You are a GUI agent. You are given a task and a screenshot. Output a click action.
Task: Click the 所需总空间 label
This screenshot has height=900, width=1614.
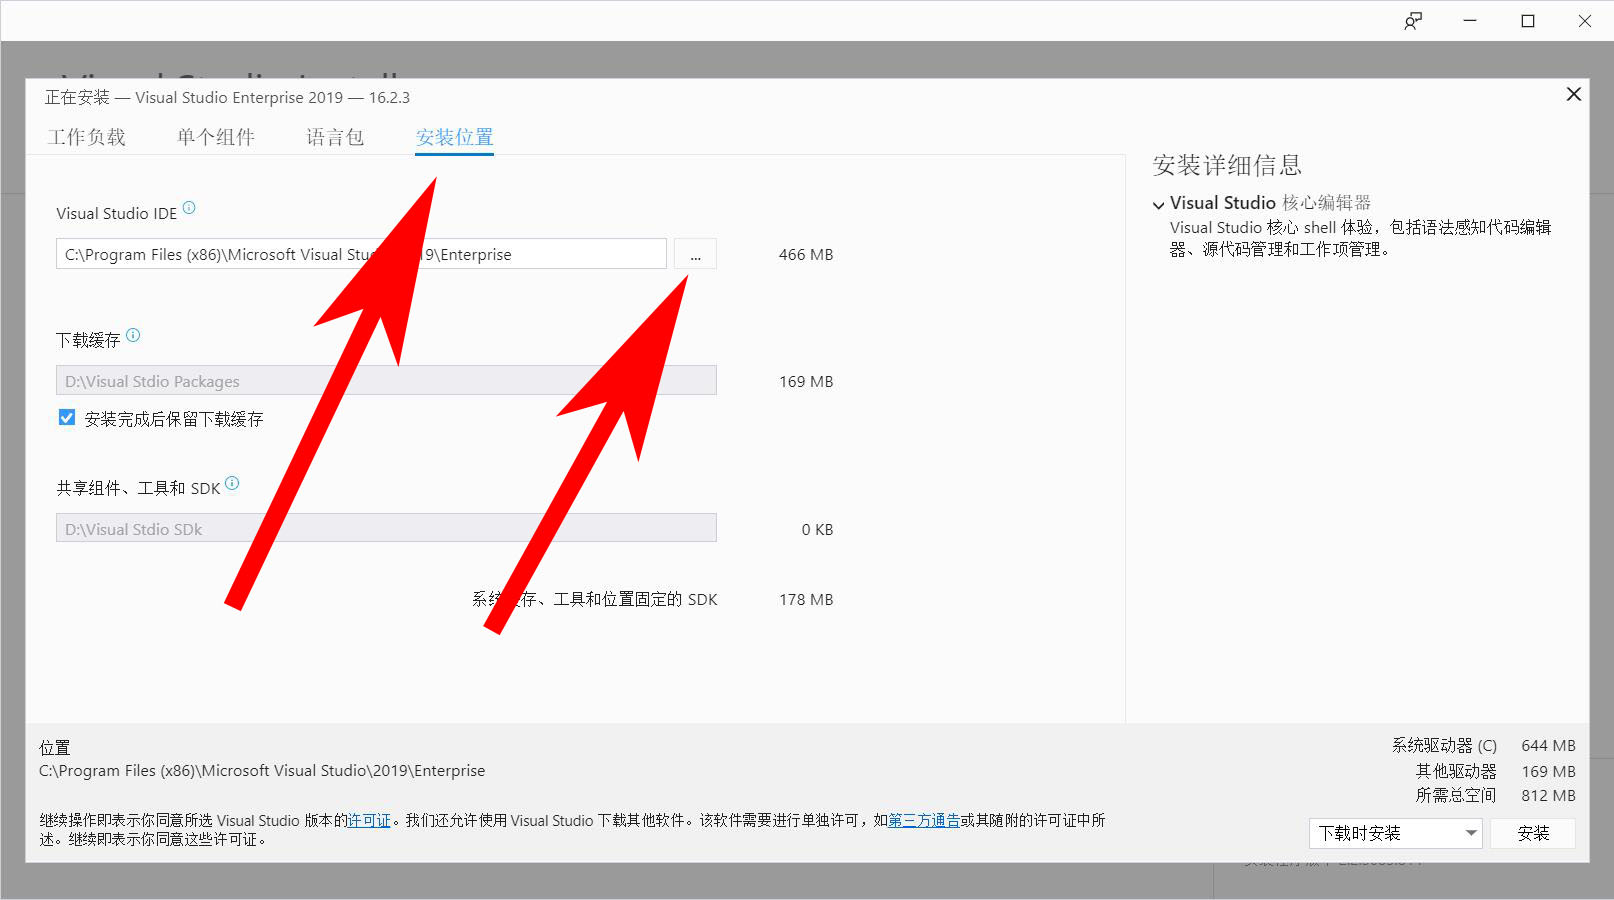coord(1456,795)
